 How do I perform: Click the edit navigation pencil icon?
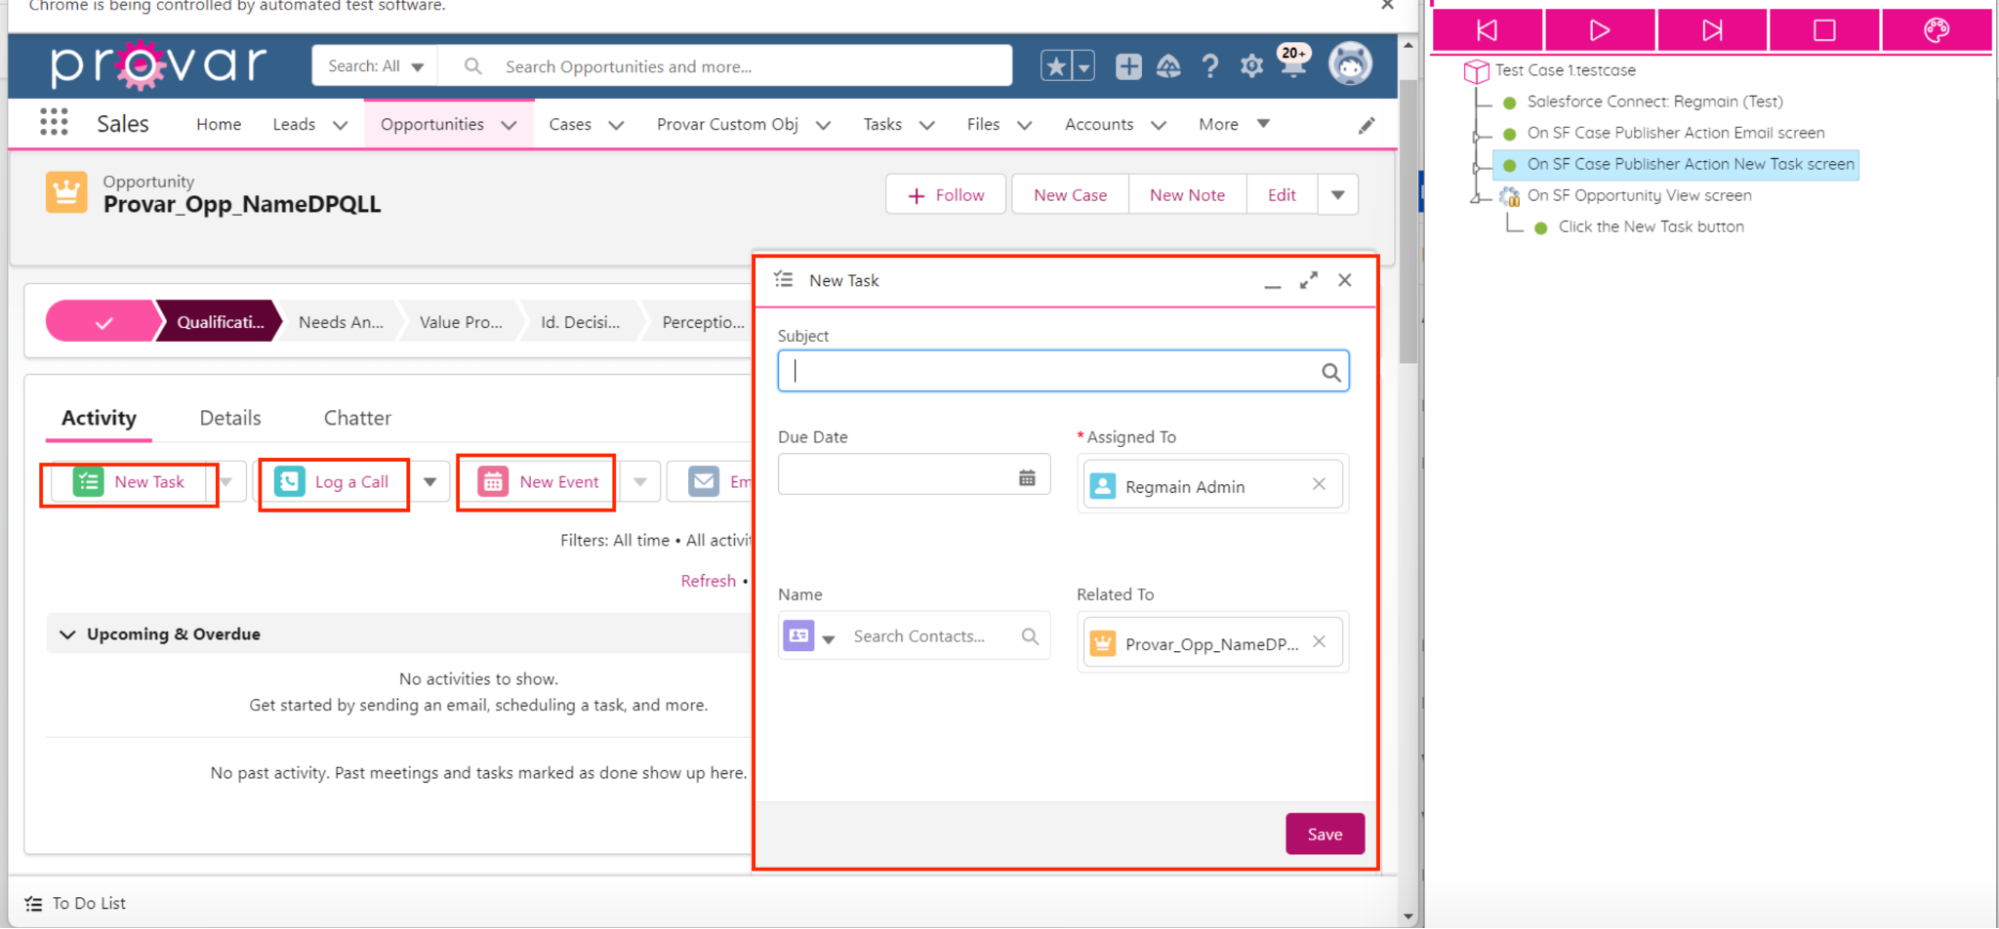pyautogui.click(x=1367, y=125)
